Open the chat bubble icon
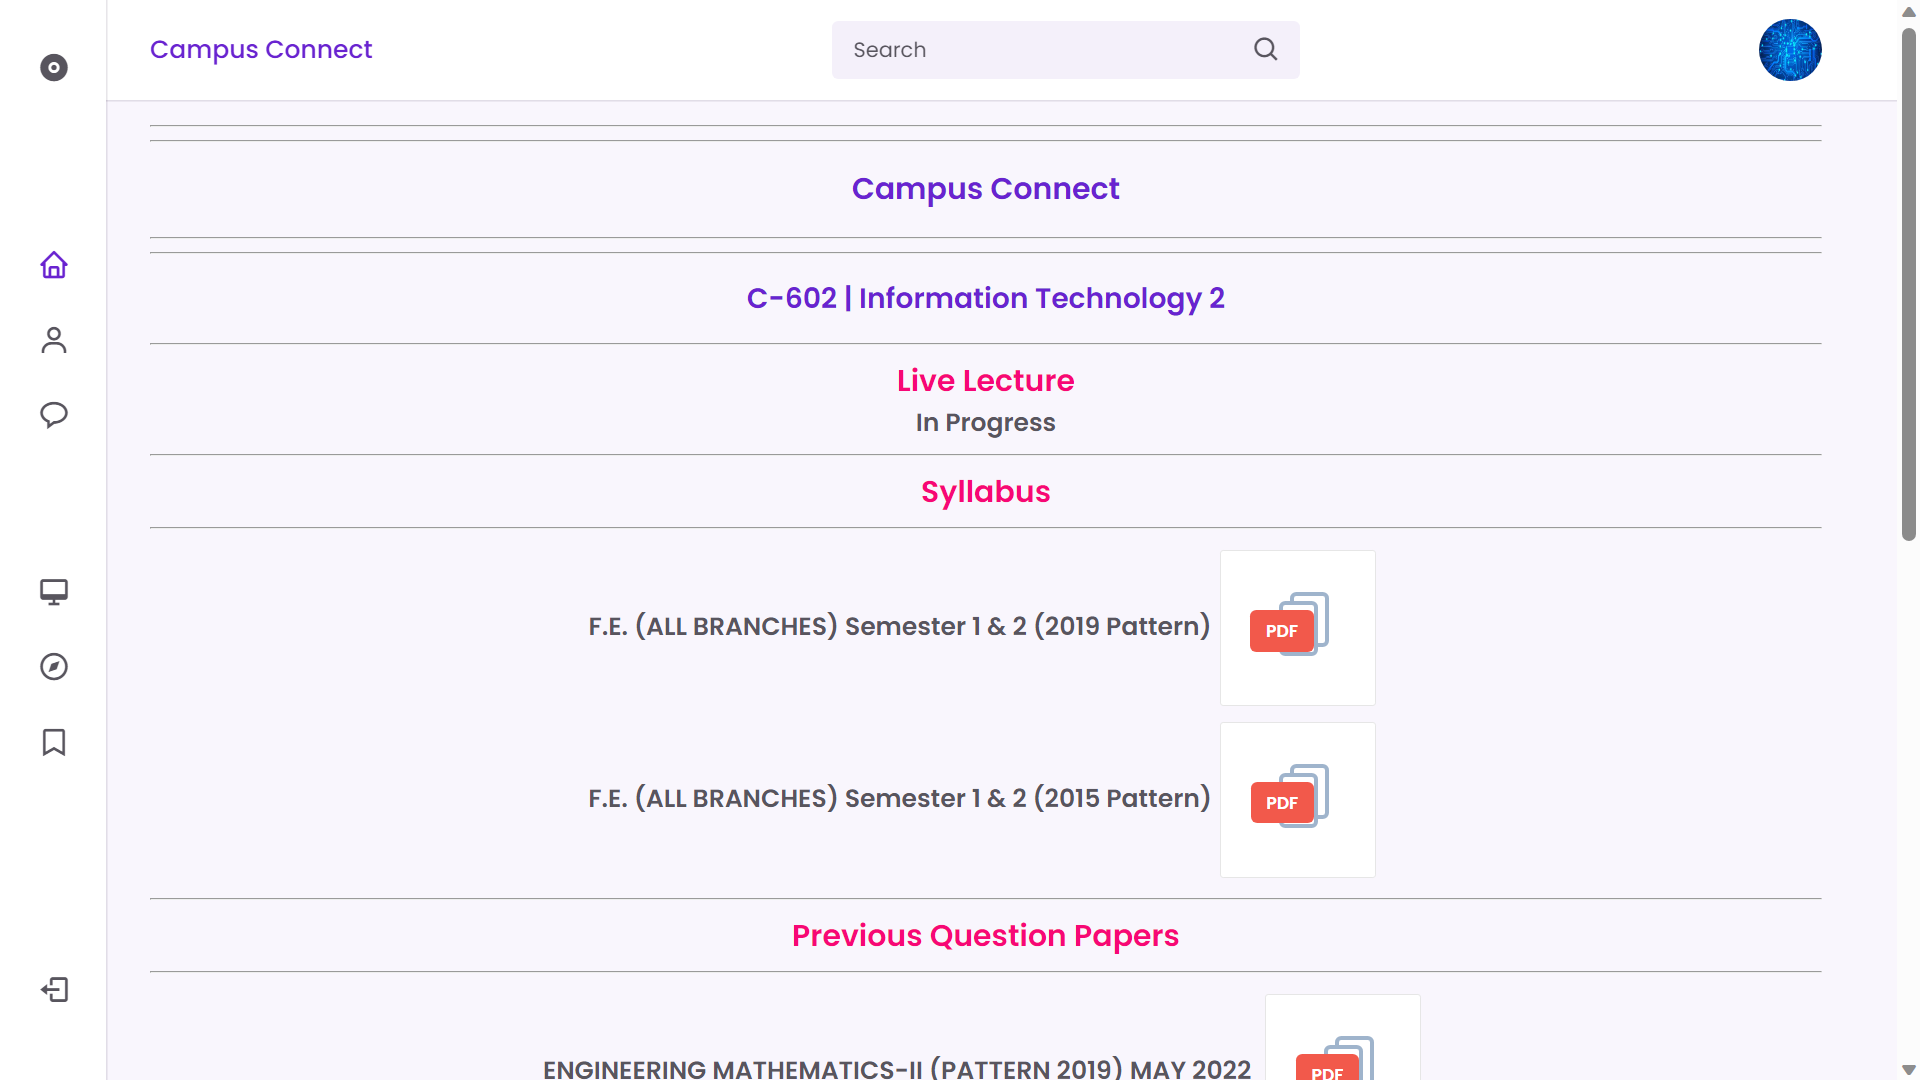 click(x=54, y=415)
